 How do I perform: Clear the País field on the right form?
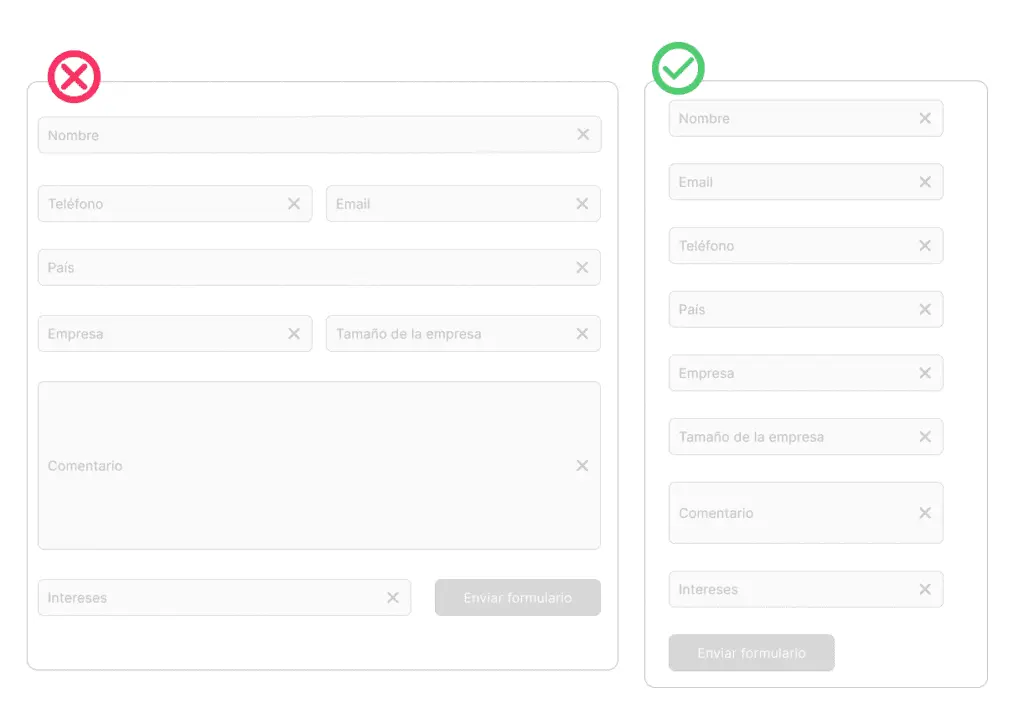click(924, 309)
